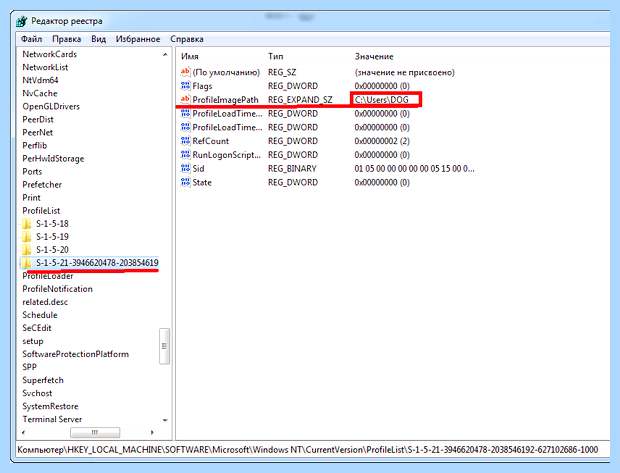620x473 pixels.
Task: Sort values by the Имя column header
Action: (190, 57)
